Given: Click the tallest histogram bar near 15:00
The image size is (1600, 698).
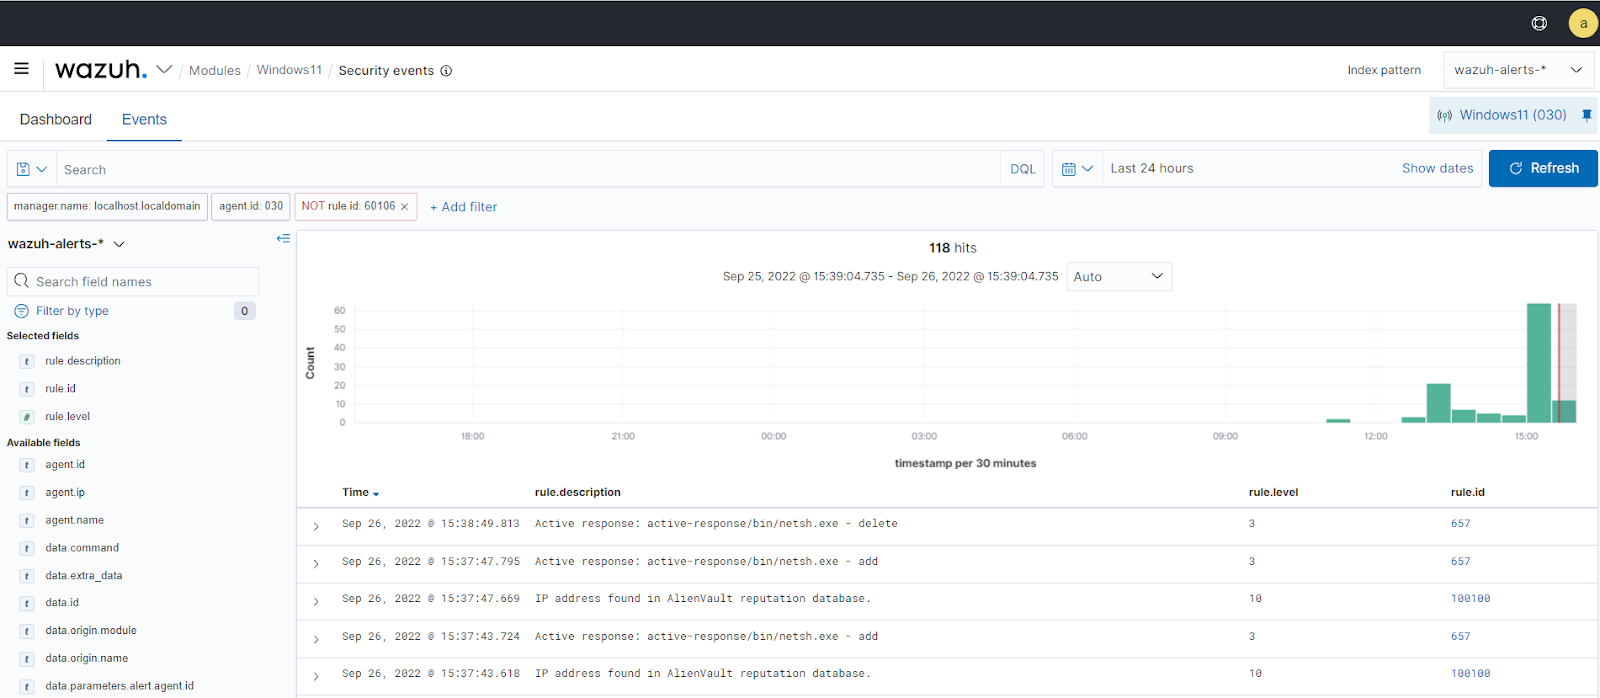Looking at the screenshot, I should (x=1538, y=363).
